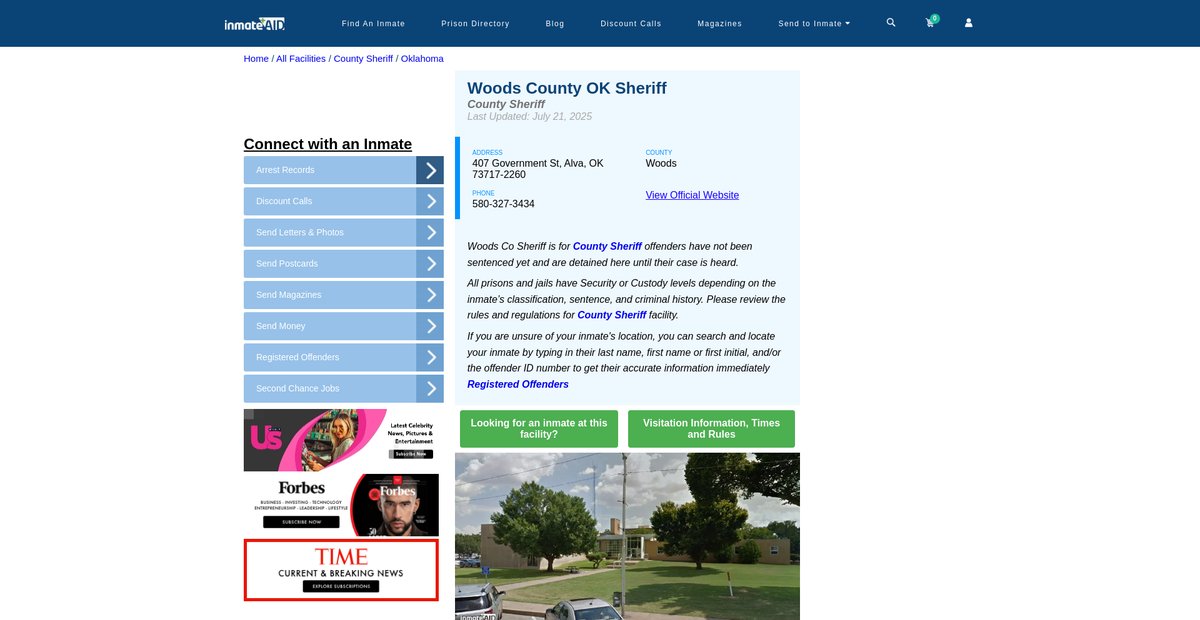Click County Sheriff link in first paragraph
Viewport: 1200px width, 620px height.
pyautogui.click(x=607, y=246)
